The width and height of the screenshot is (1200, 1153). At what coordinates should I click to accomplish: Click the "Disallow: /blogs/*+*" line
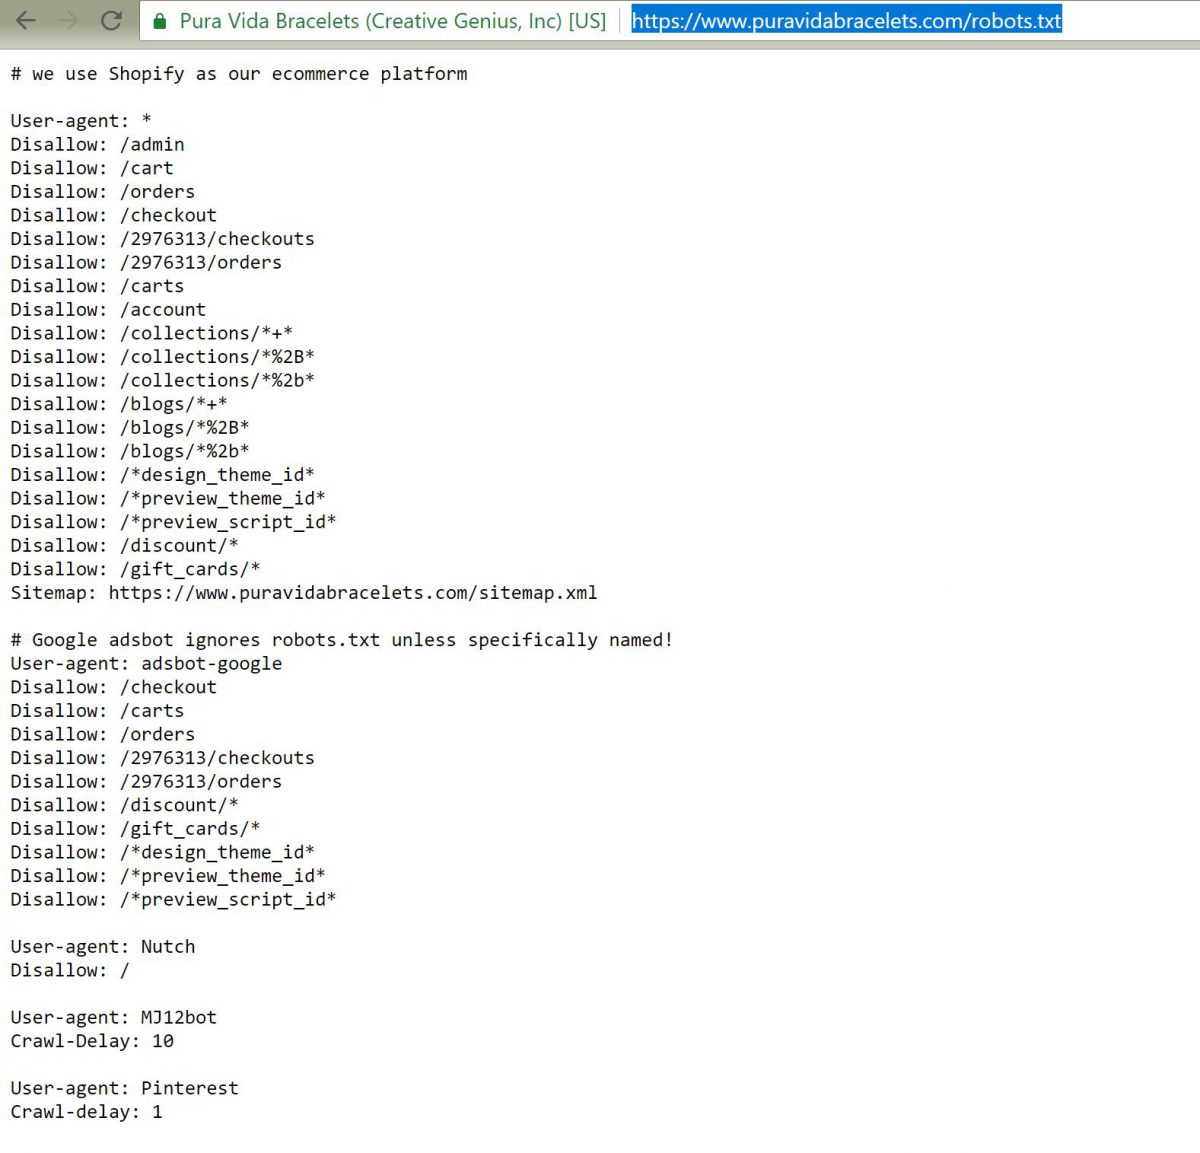coord(119,404)
